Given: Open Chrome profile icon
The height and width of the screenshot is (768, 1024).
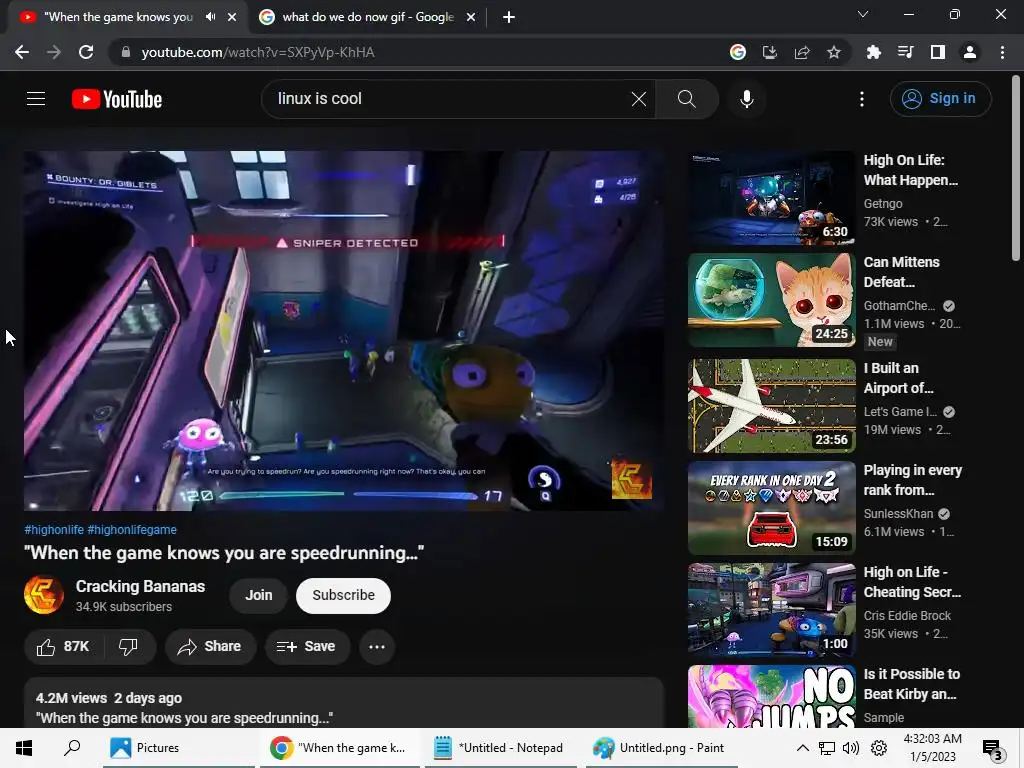Looking at the screenshot, I should (969, 52).
